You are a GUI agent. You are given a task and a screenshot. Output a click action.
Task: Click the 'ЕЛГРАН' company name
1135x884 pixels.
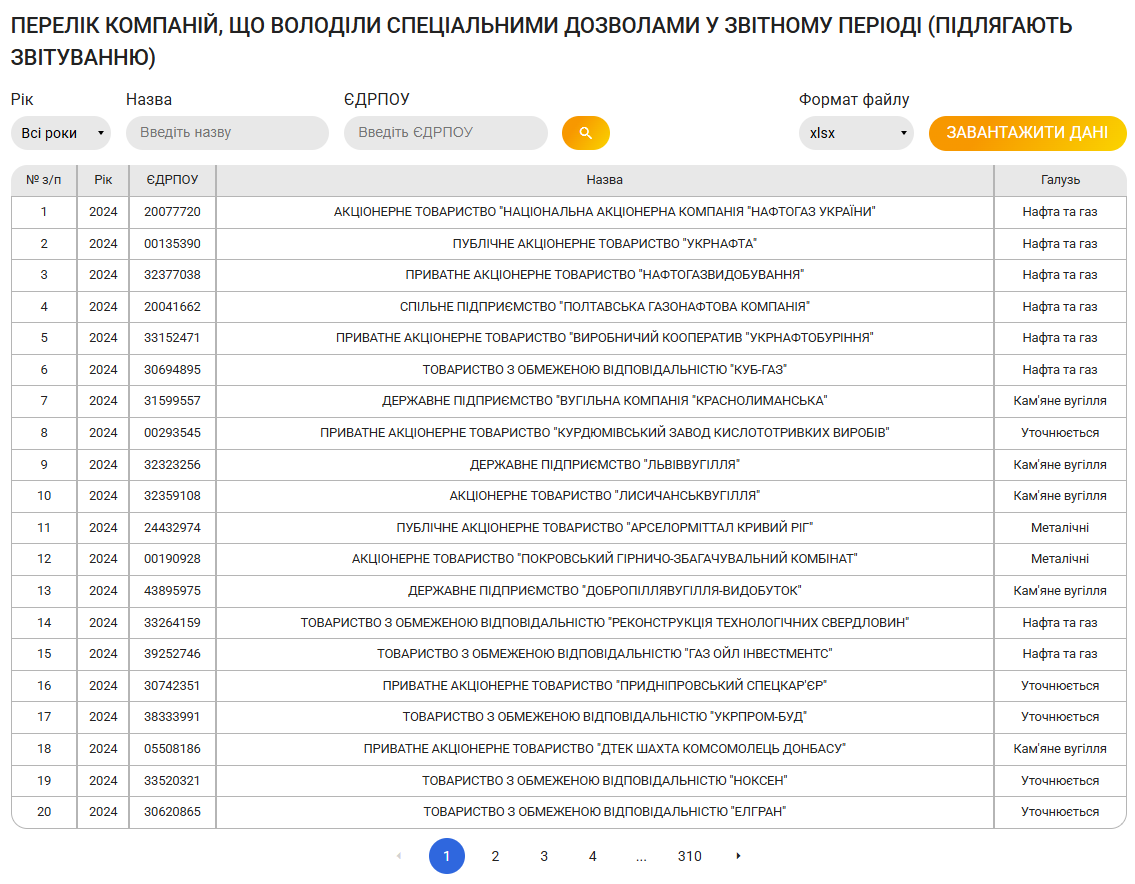[x=604, y=812]
